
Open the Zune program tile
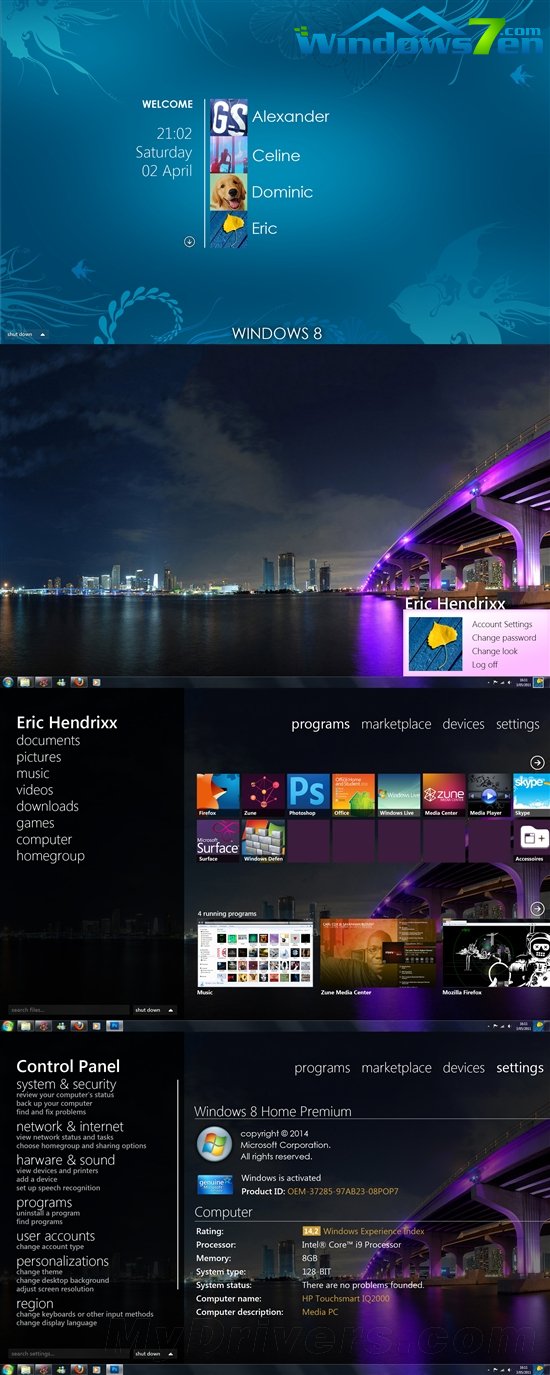pyautogui.click(x=264, y=796)
